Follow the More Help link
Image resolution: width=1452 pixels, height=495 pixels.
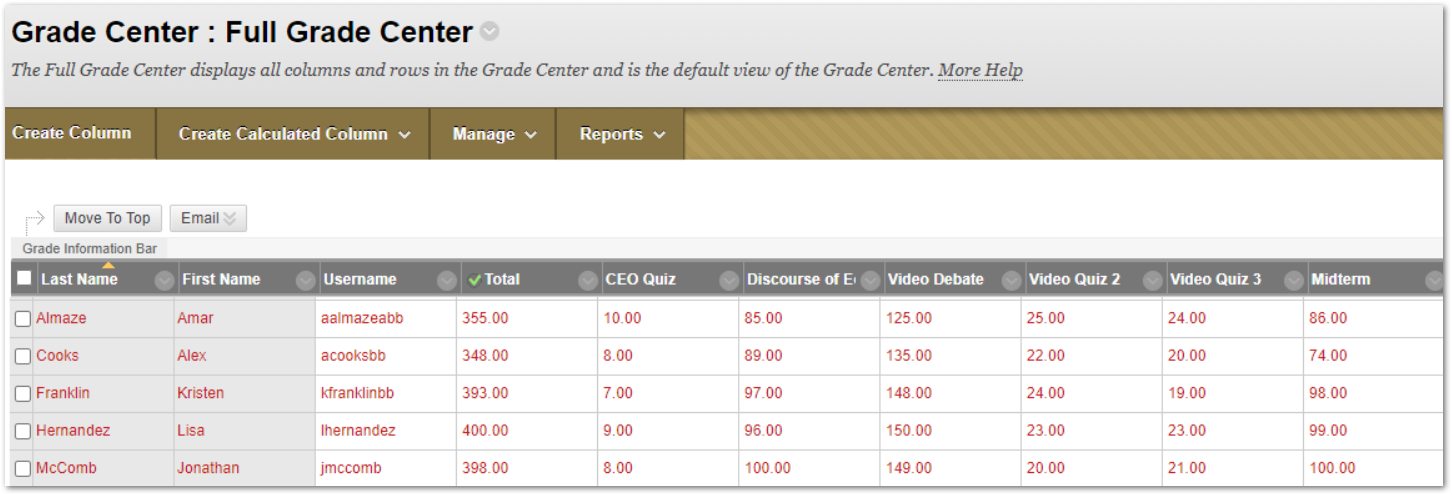click(980, 70)
